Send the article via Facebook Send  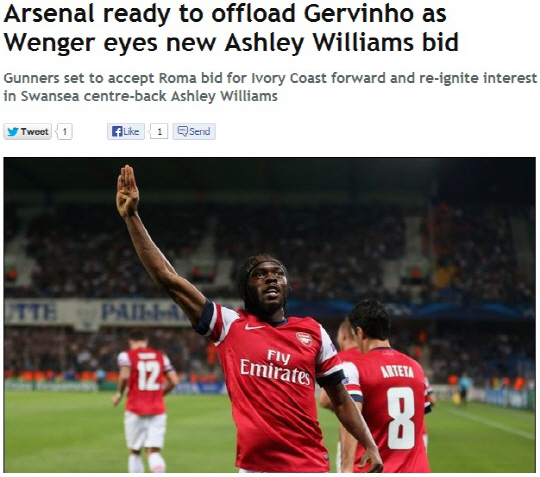point(194,132)
